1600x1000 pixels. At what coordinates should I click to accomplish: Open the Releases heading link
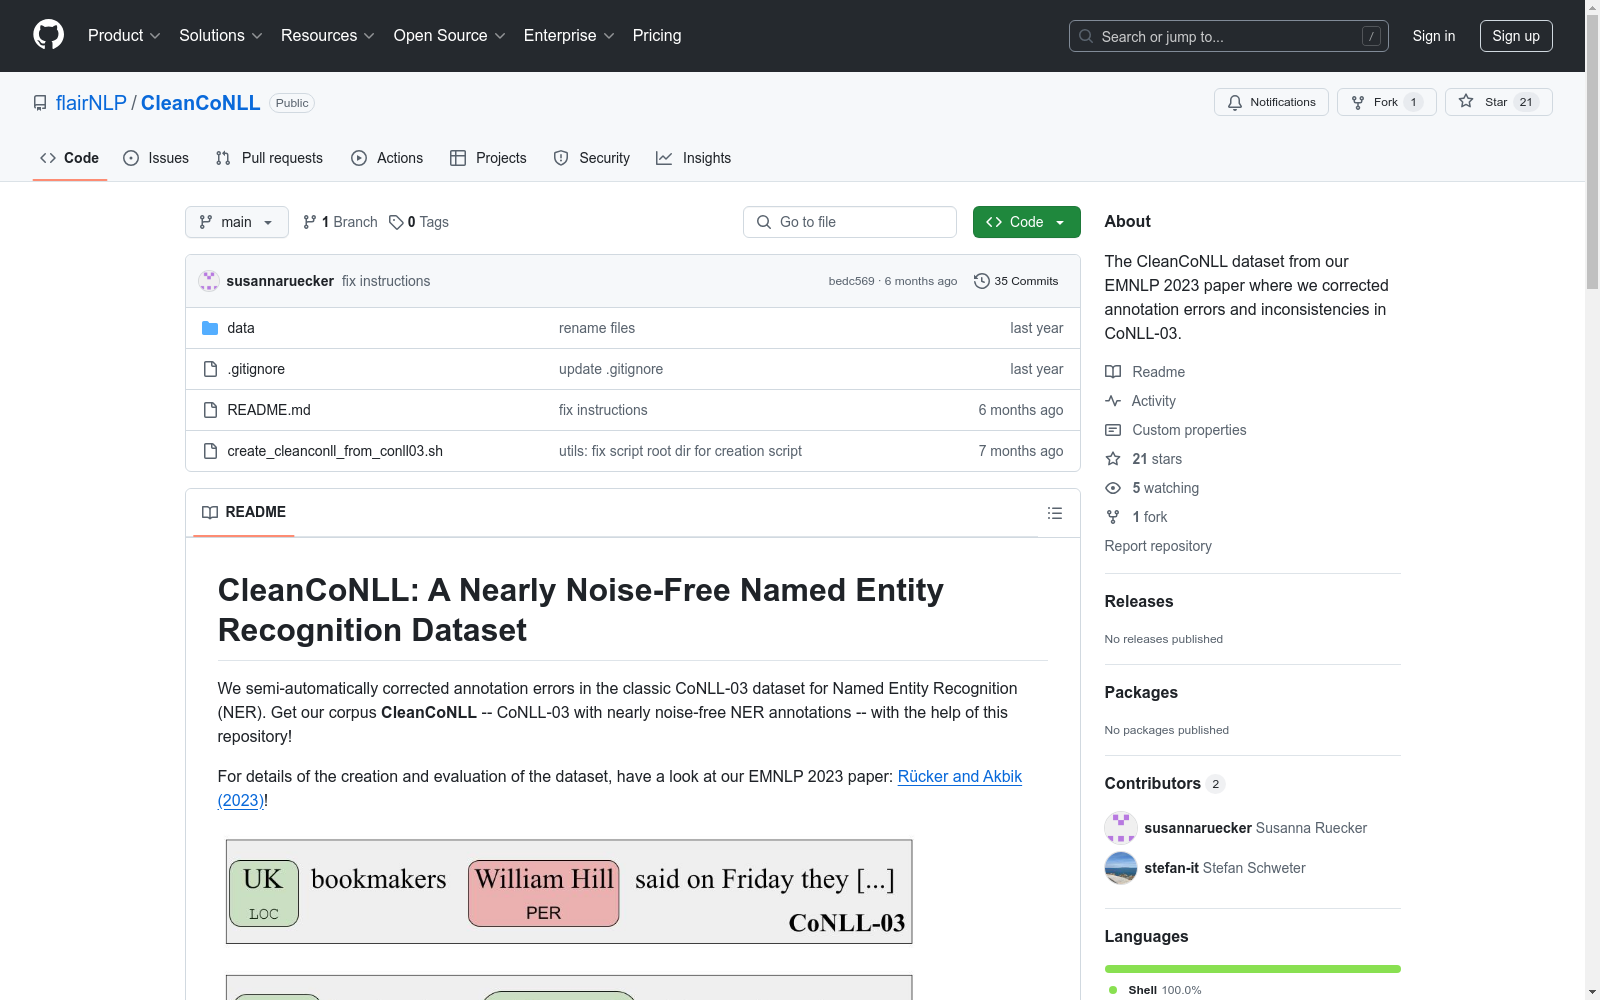(x=1139, y=601)
